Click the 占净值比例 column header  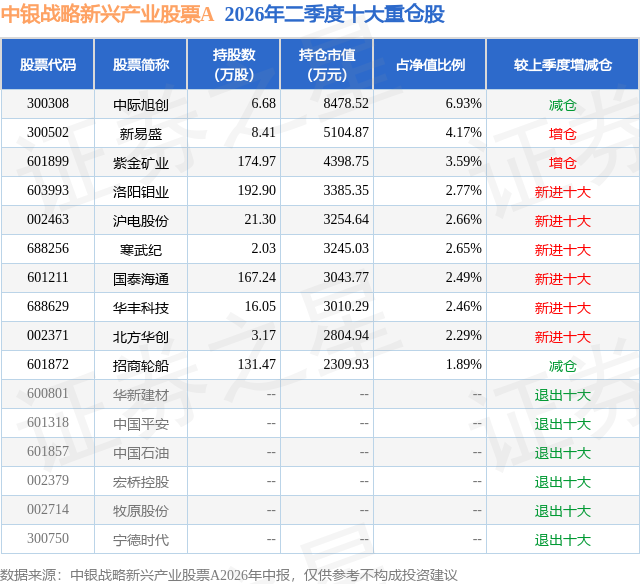pos(430,64)
